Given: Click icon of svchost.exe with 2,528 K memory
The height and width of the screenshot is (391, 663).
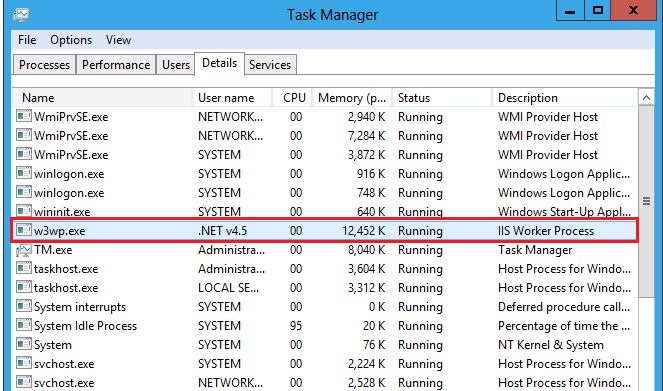Looking at the screenshot, I should (x=24, y=383).
